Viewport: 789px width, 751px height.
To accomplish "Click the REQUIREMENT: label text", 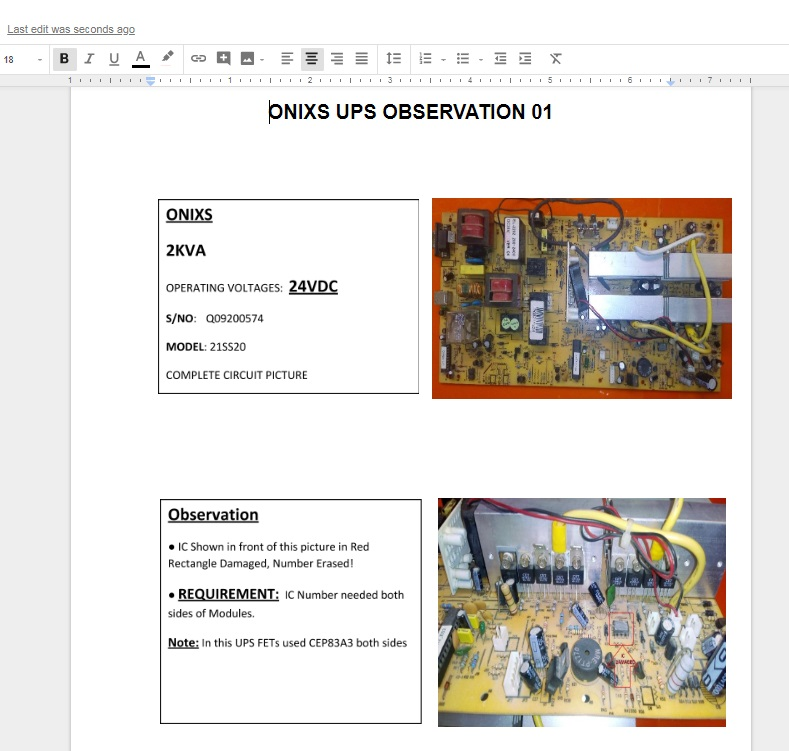I will 228,594.
